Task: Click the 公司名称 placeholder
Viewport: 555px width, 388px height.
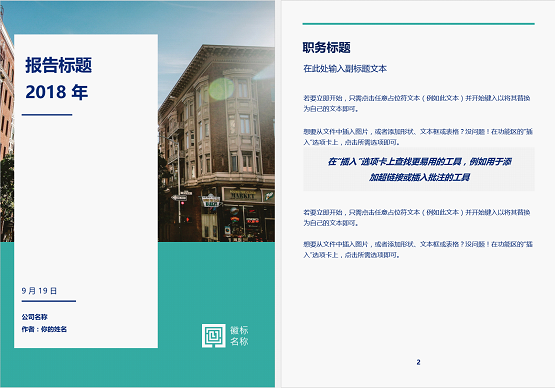Action: pyautogui.click(x=34, y=317)
